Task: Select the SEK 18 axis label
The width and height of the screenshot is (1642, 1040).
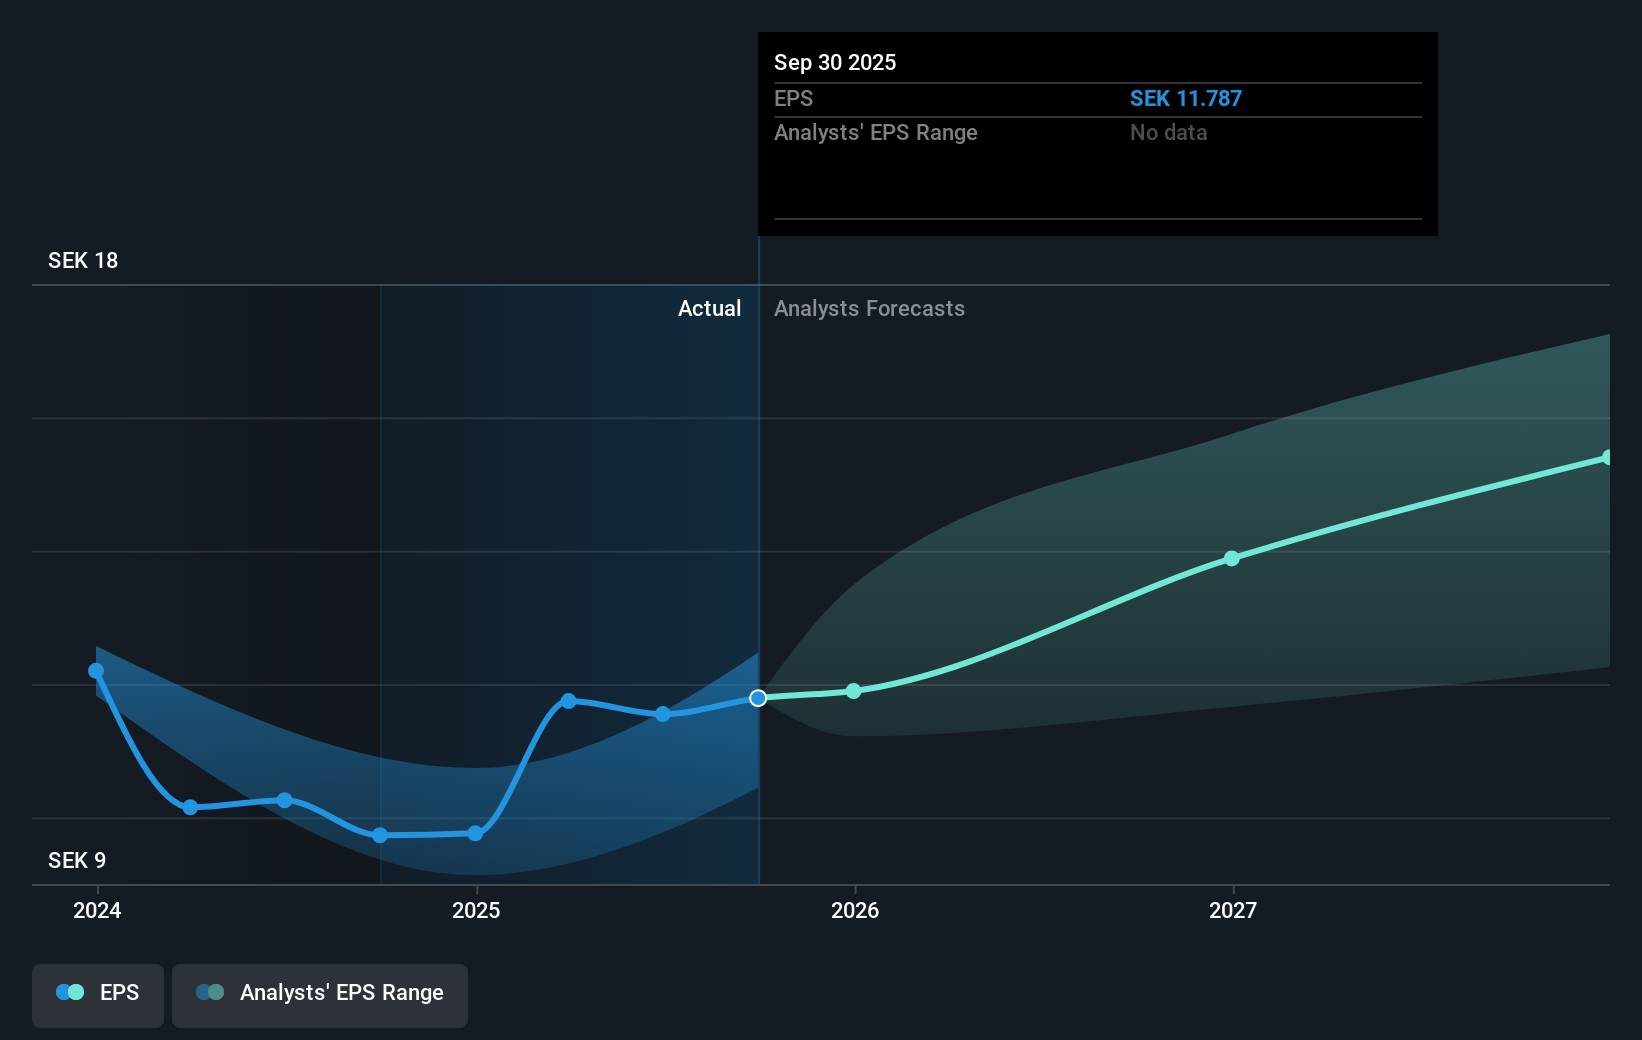Action: coord(82,260)
